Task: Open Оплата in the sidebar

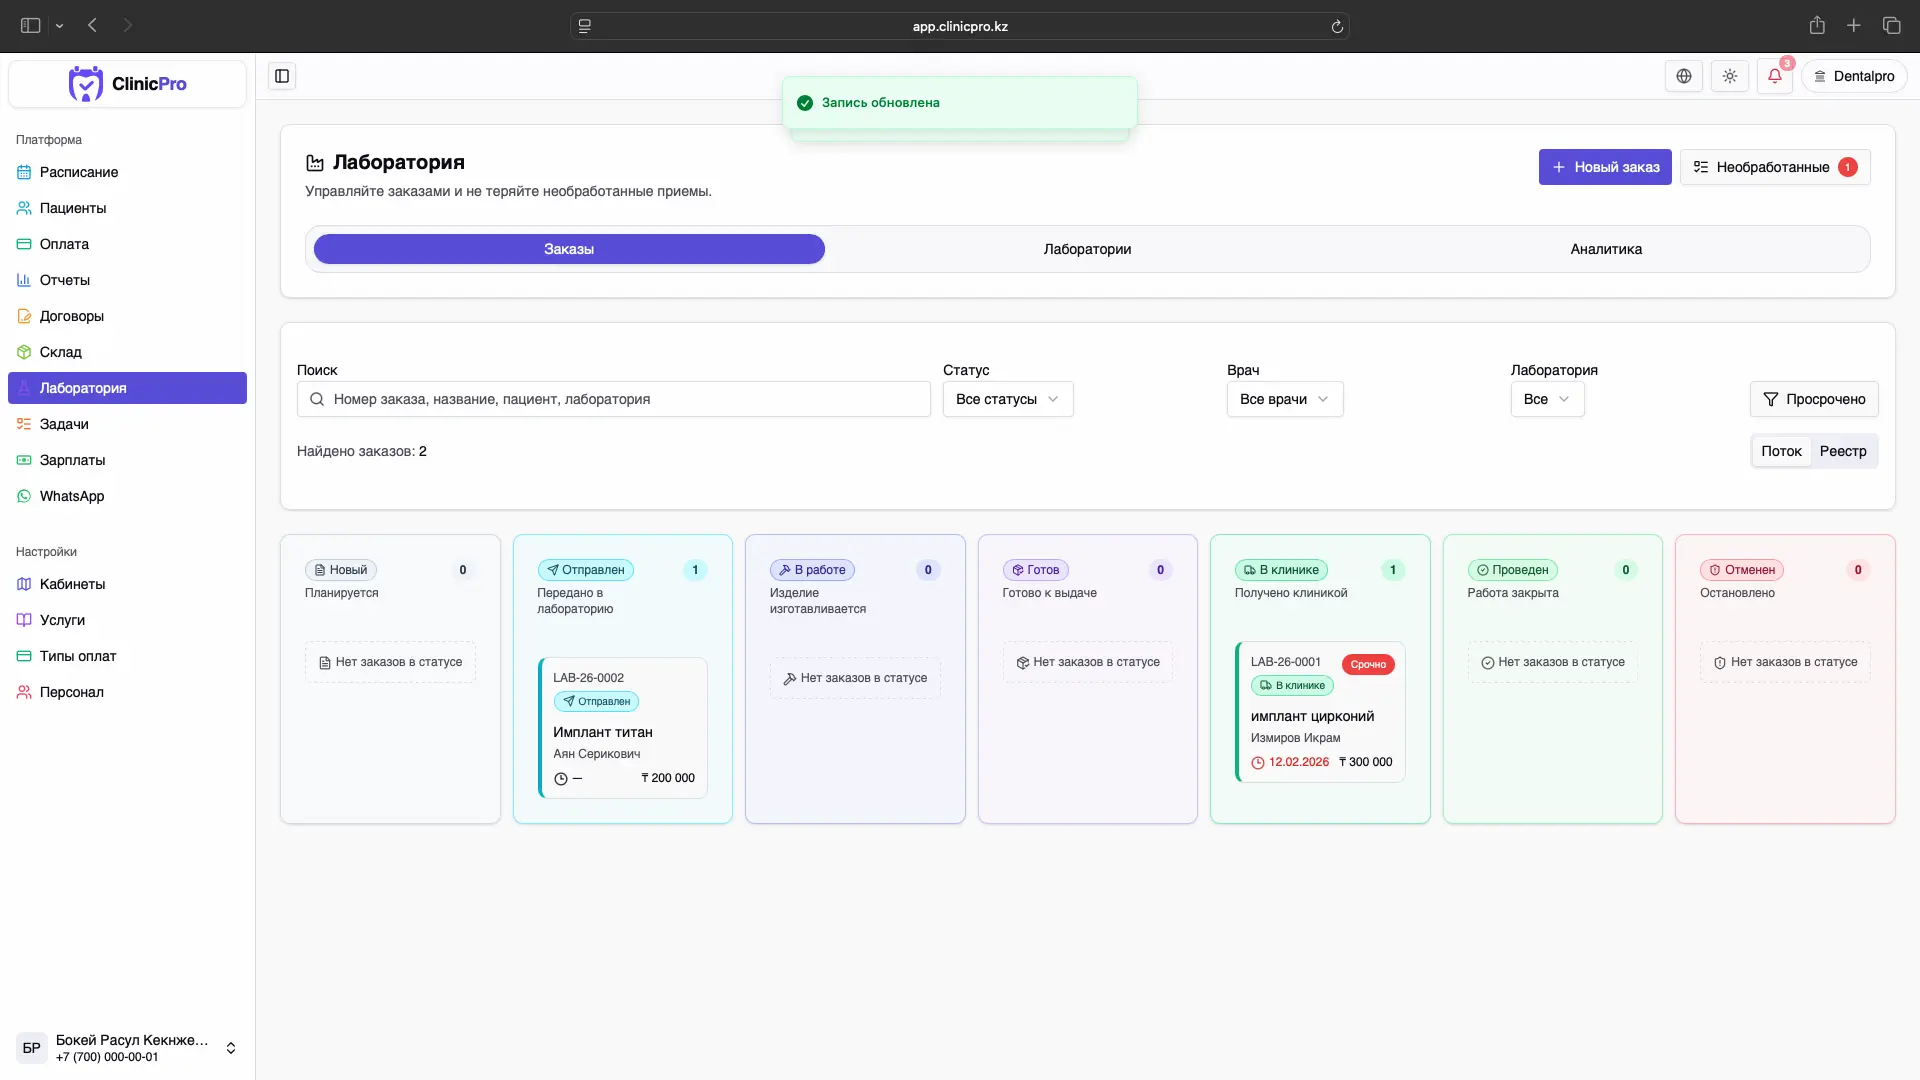Action: 127,244
